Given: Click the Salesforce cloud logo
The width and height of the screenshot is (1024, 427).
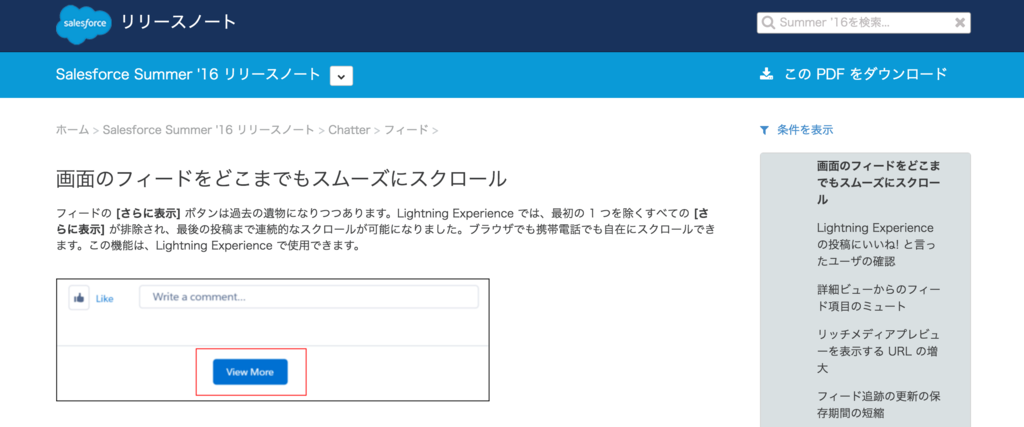Looking at the screenshot, I should [84, 23].
